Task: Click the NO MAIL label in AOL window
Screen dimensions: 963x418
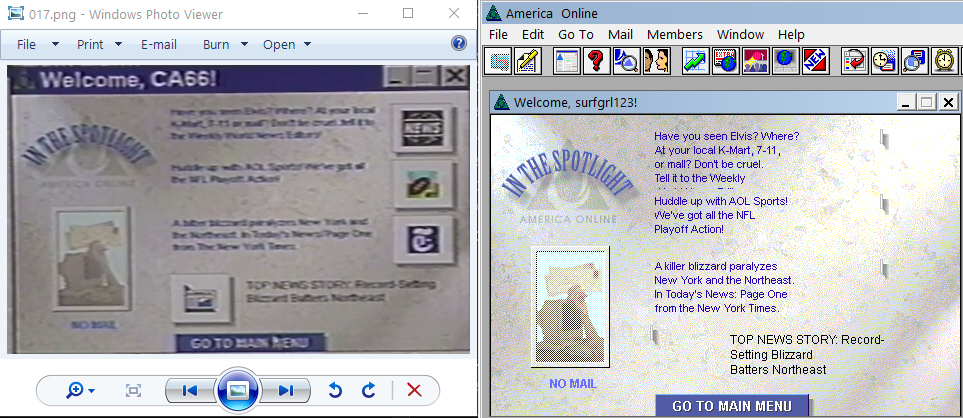Action: tap(572, 384)
